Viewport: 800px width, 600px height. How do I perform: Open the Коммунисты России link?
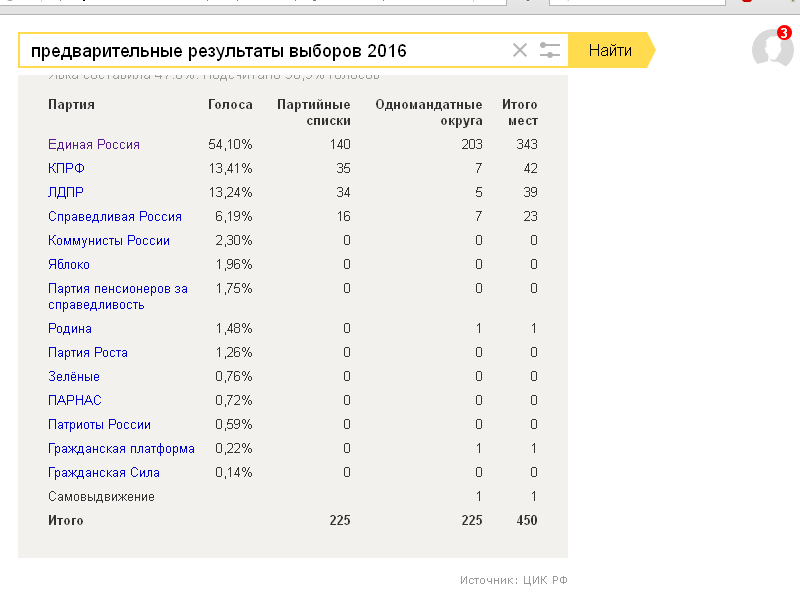(x=109, y=240)
